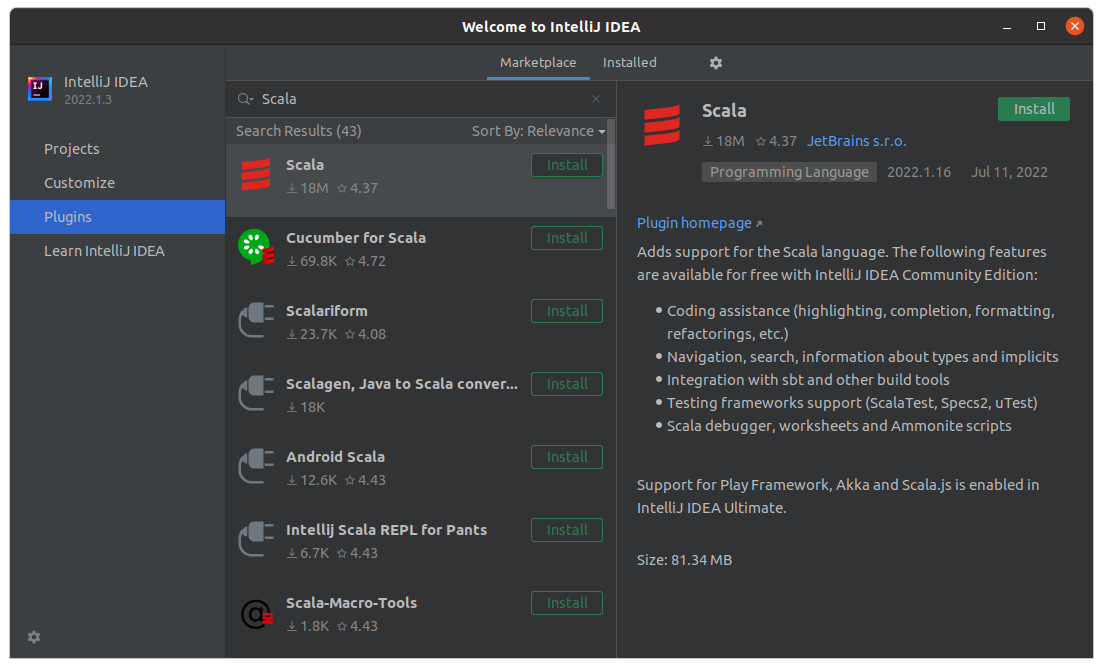1103x668 pixels.
Task: Click the plugin results list scrollbar
Action: pos(611,165)
